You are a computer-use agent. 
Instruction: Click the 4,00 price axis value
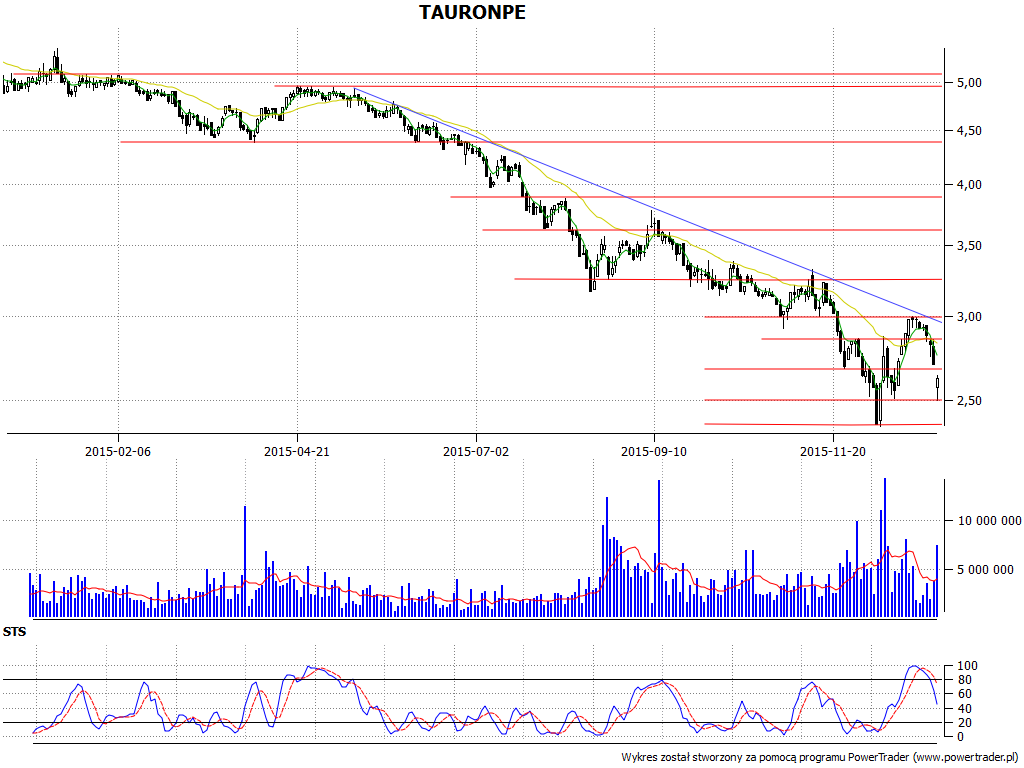969,185
